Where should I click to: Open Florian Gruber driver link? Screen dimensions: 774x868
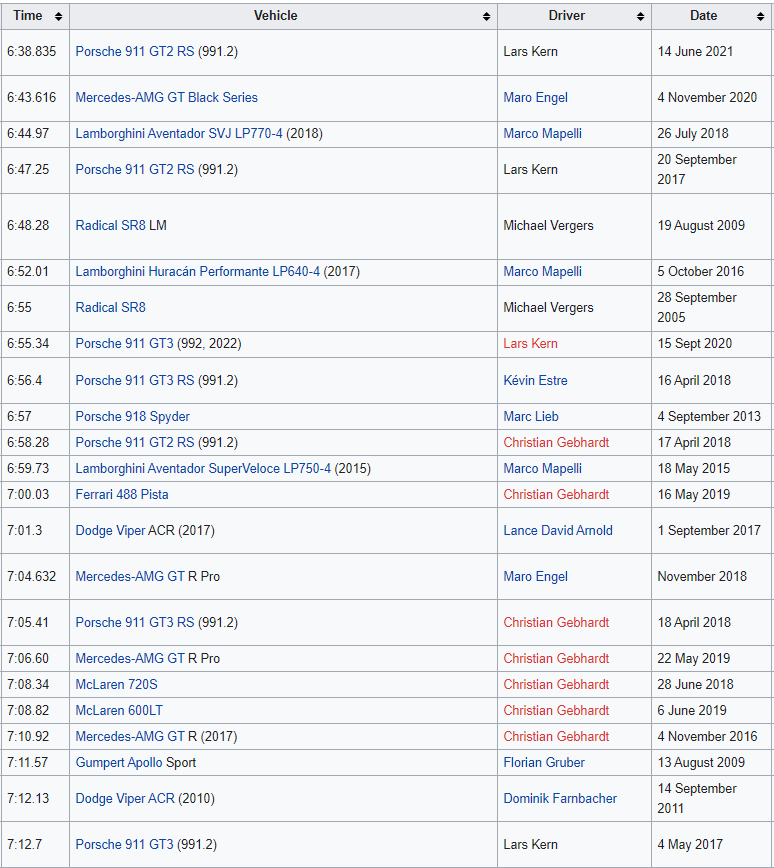point(544,762)
